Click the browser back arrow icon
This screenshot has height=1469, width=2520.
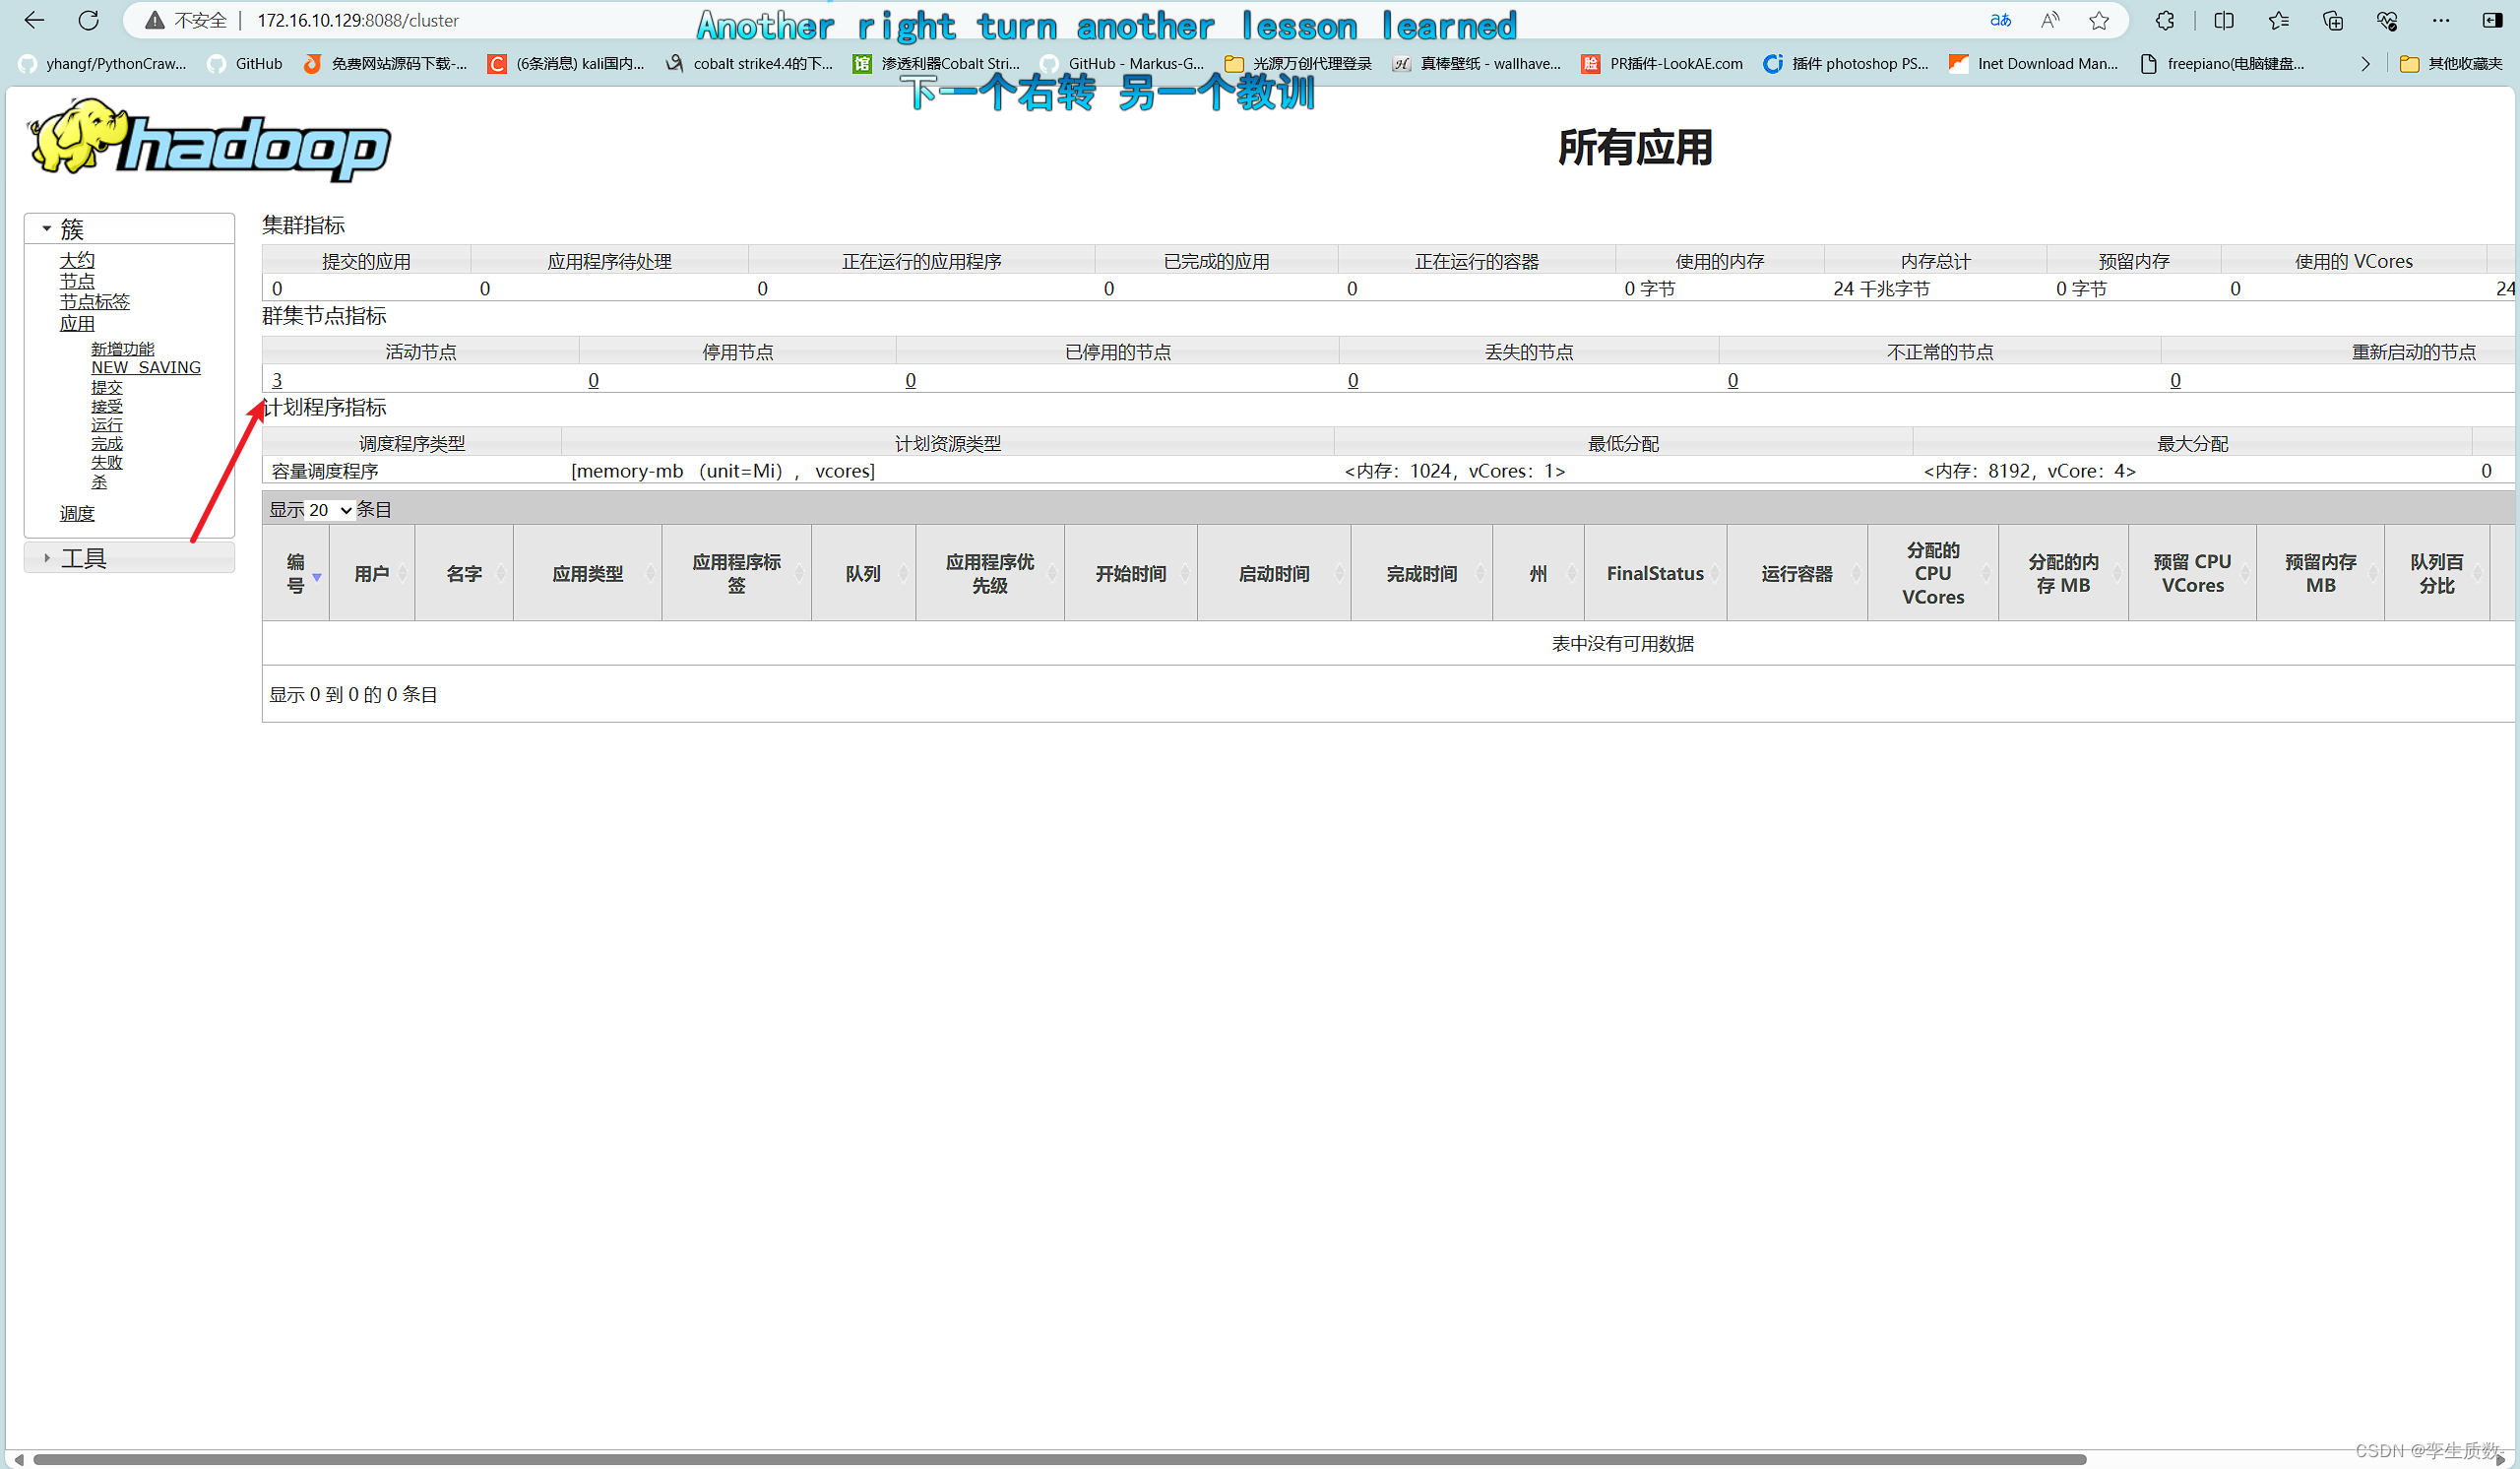coord(34,20)
